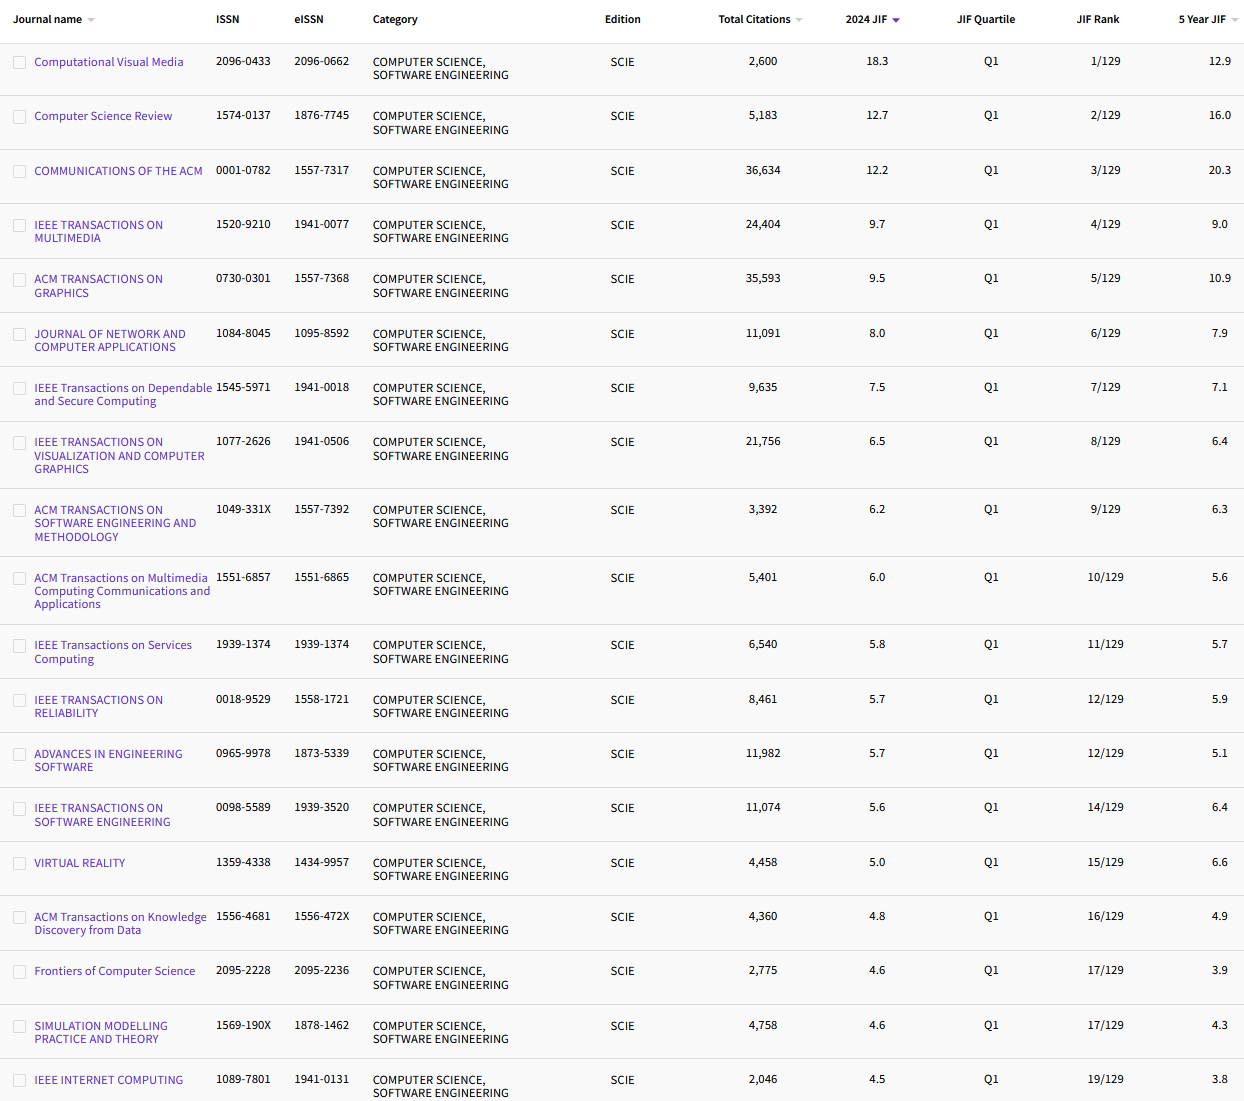Select the checkbox for VIRTUAL REALITY

pos(19,862)
